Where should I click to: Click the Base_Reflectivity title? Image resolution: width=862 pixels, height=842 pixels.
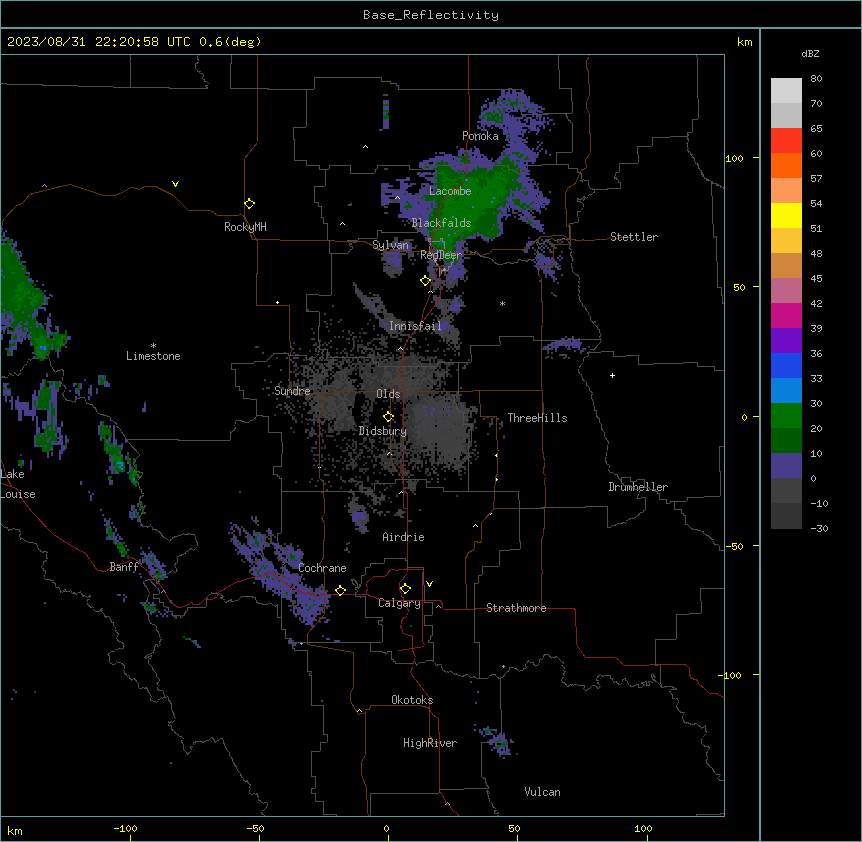pyautogui.click(x=431, y=15)
